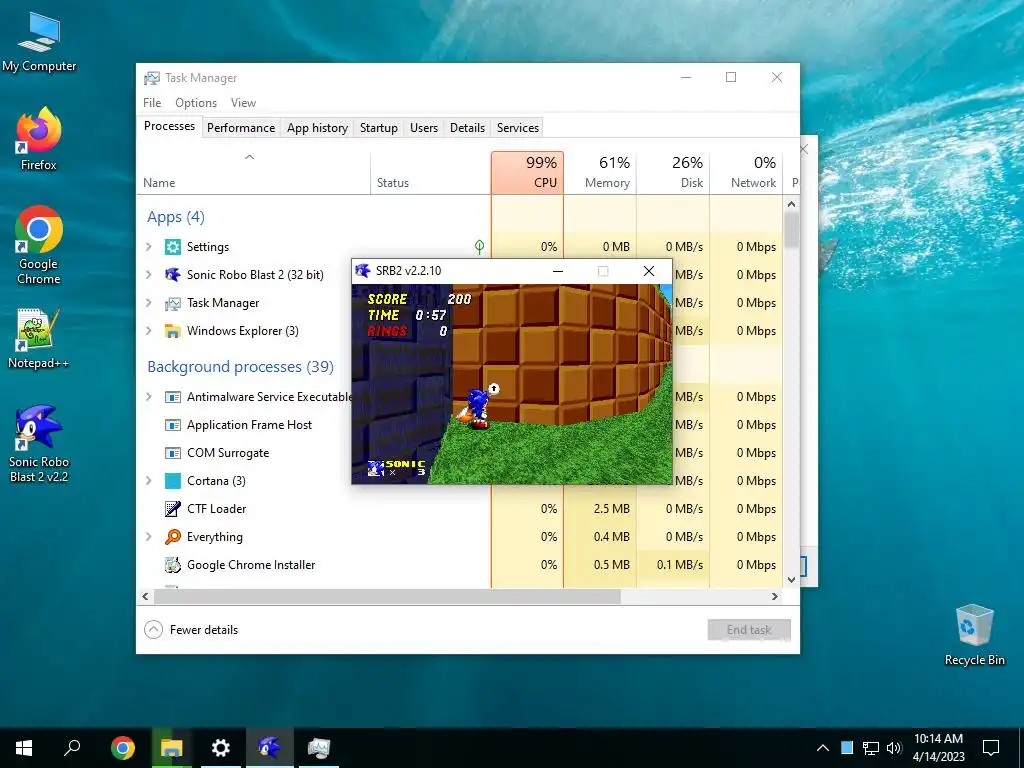Open the Recycle Bin
The height and width of the screenshot is (768, 1024).
coord(974,635)
